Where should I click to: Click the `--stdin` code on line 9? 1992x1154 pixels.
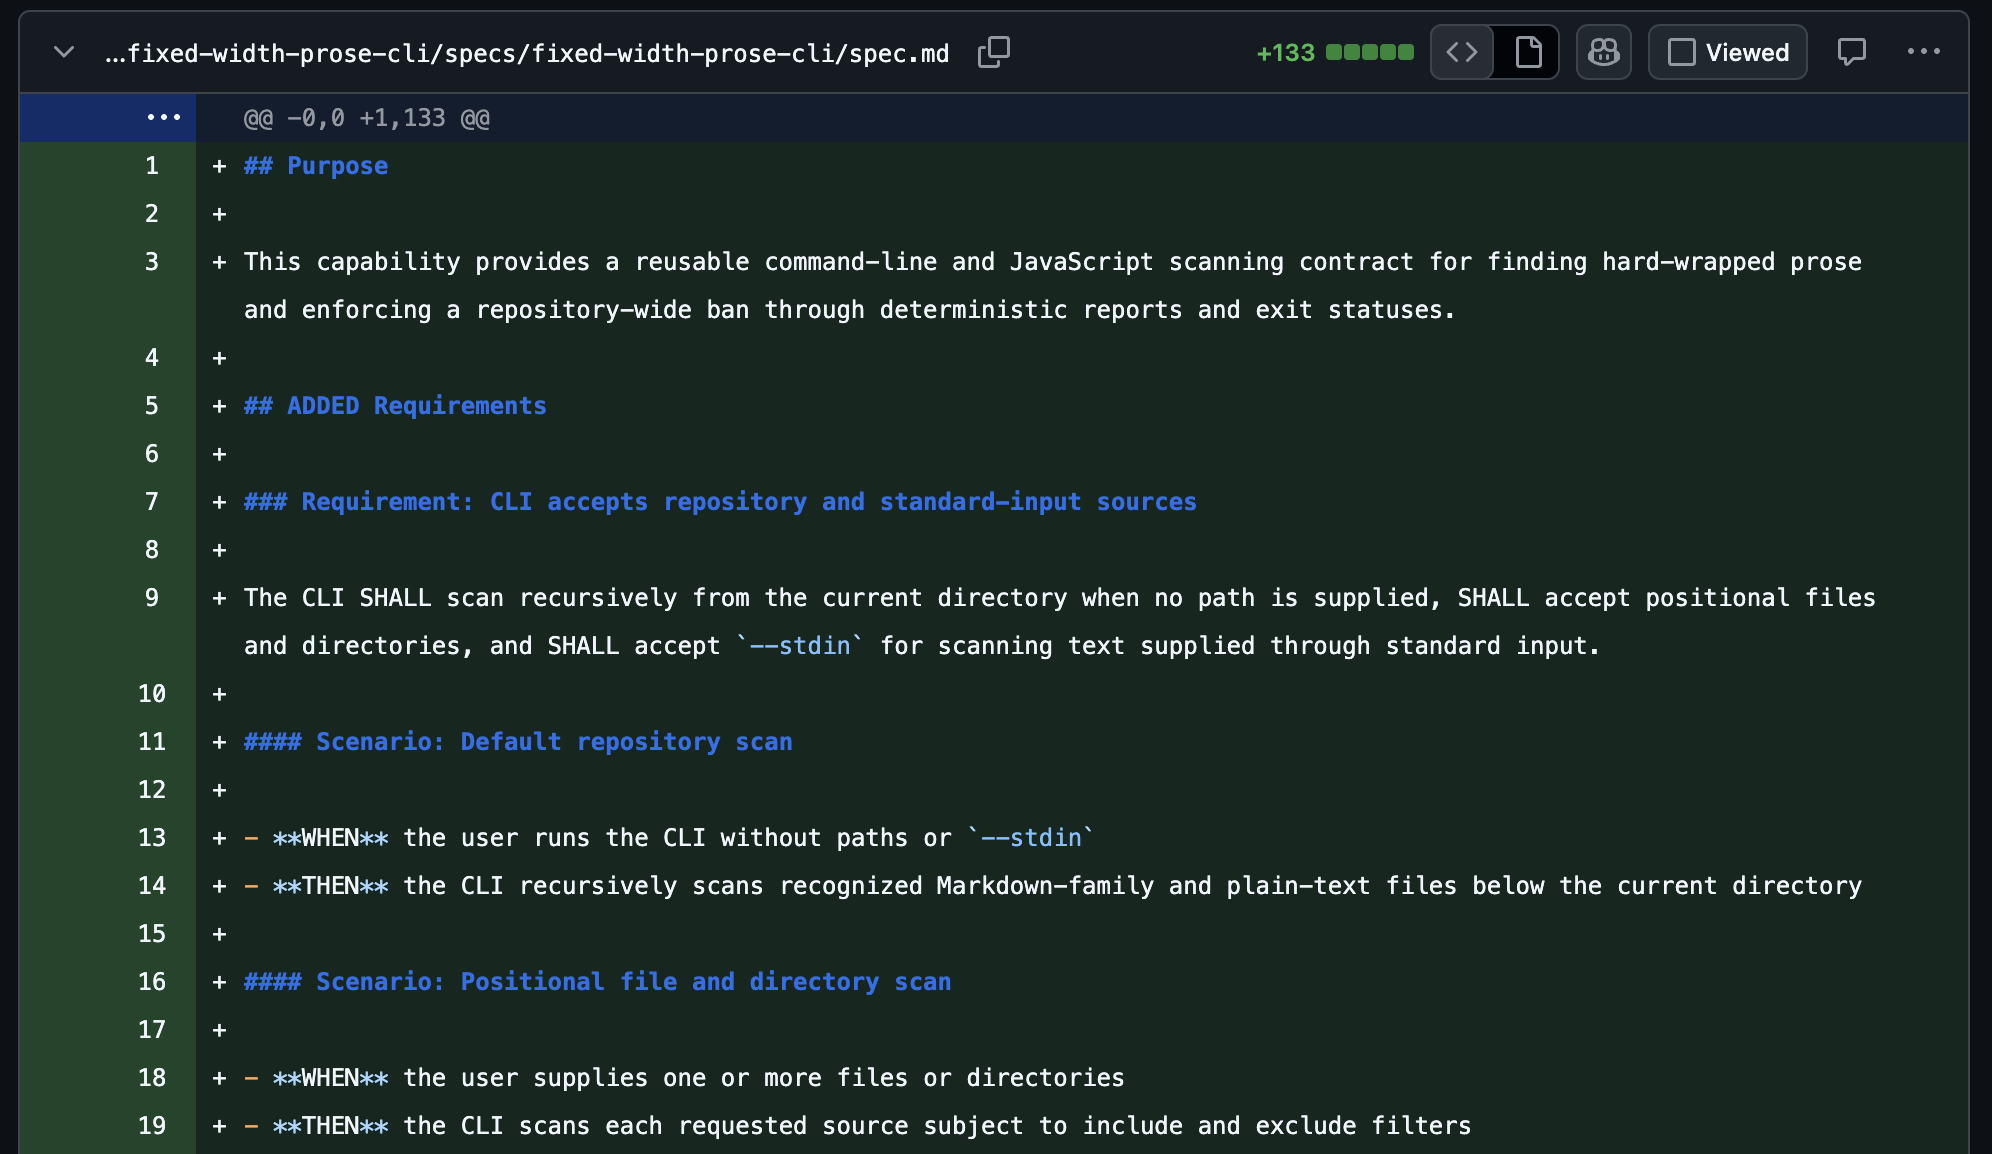[x=800, y=646]
